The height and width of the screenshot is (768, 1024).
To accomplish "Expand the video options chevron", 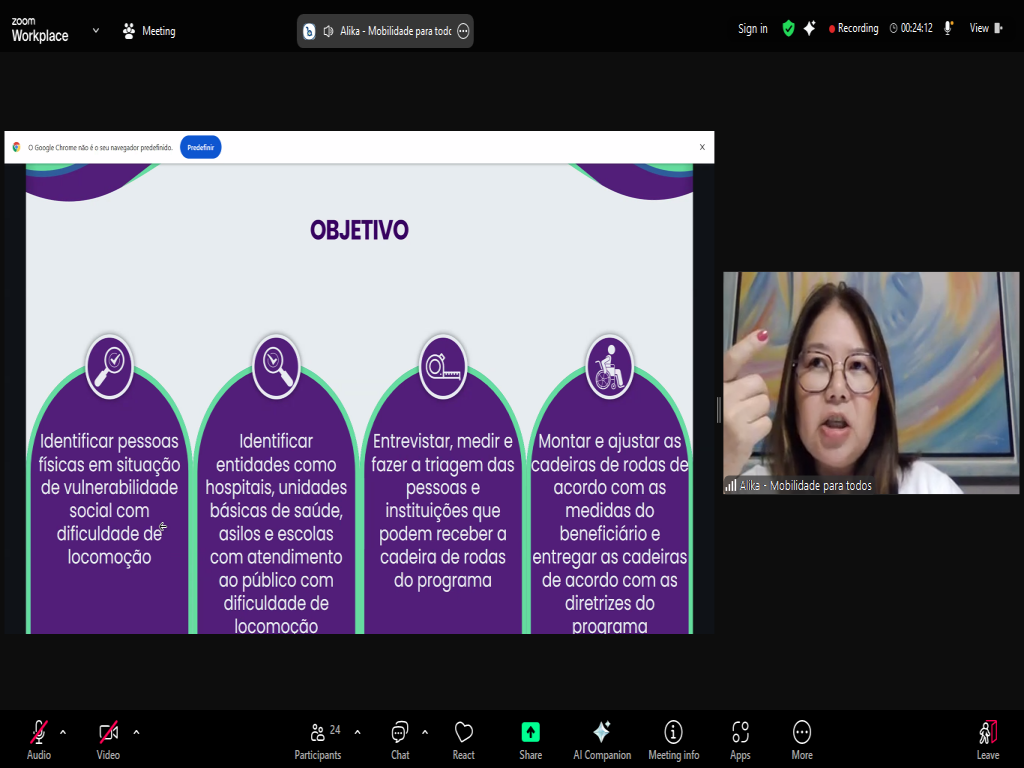I will click(x=136, y=731).
